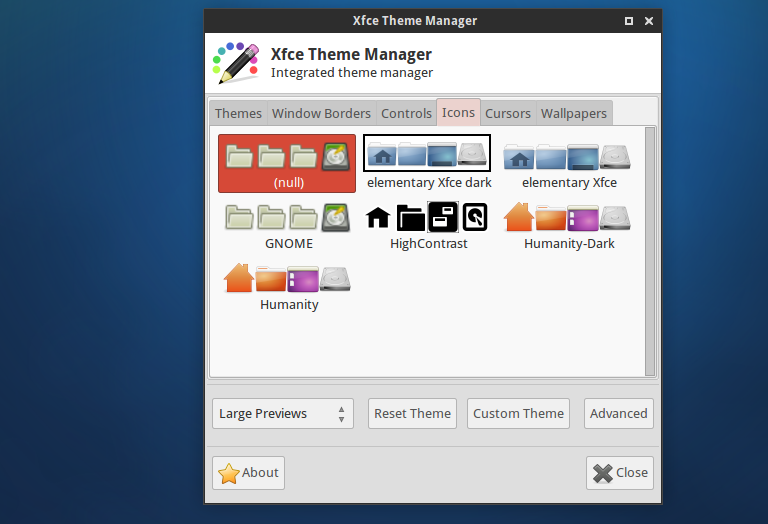This screenshot has height=524, width=768.
Task: Switch to the Themes tab
Action: (x=239, y=113)
